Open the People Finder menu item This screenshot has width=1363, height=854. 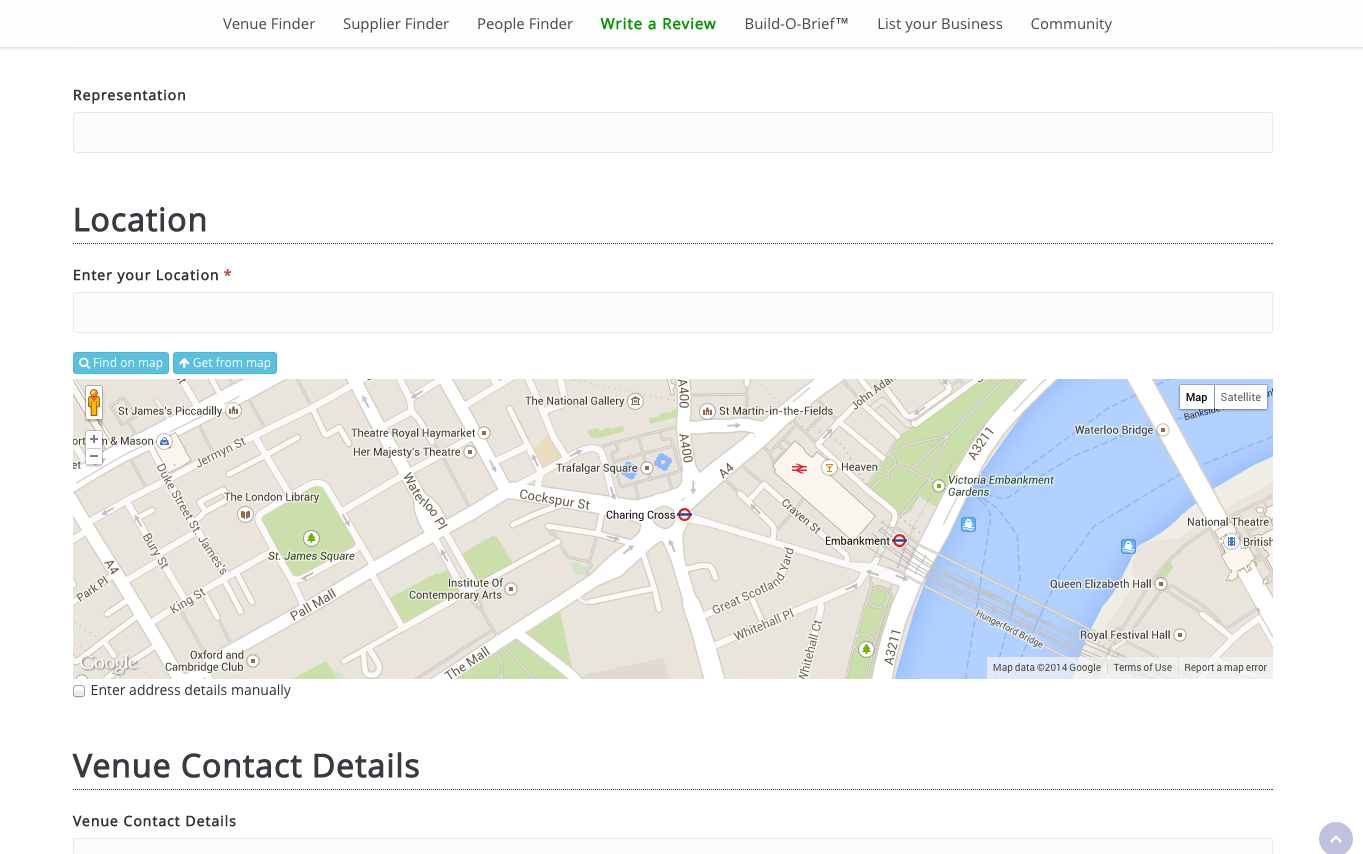pos(525,24)
